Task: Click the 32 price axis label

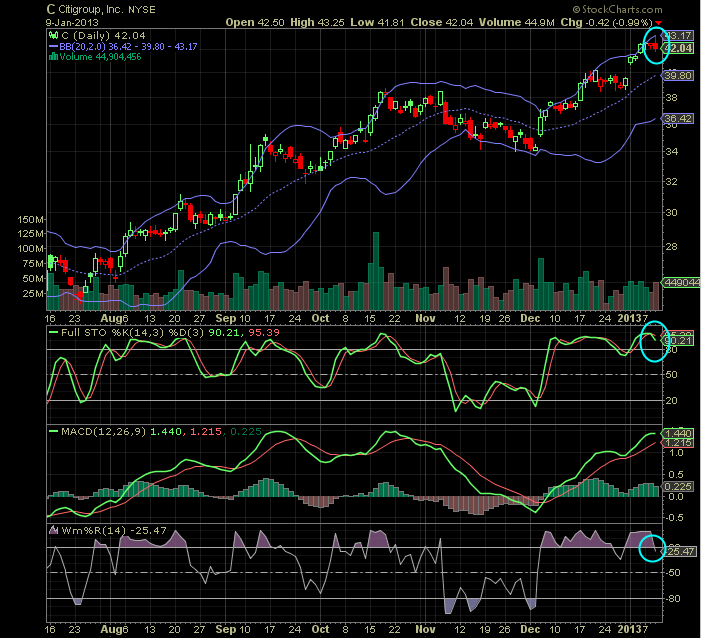Action: [671, 182]
